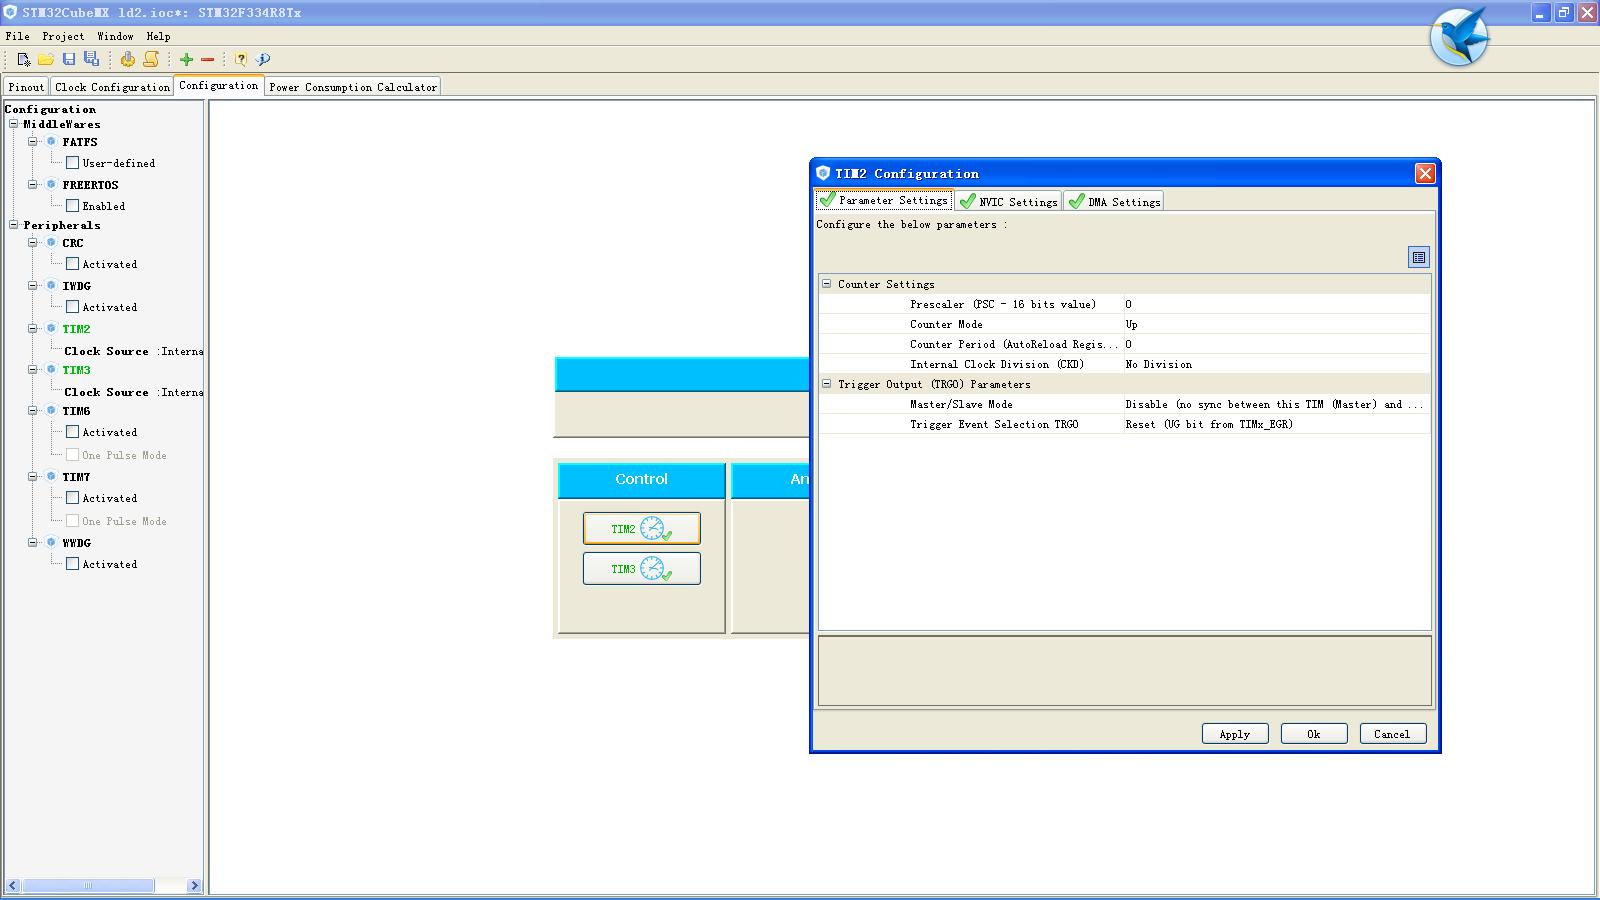Open the Master/Slave Mode value dropdown
The width and height of the screenshot is (1600, 900).
tap(1276, 404)
